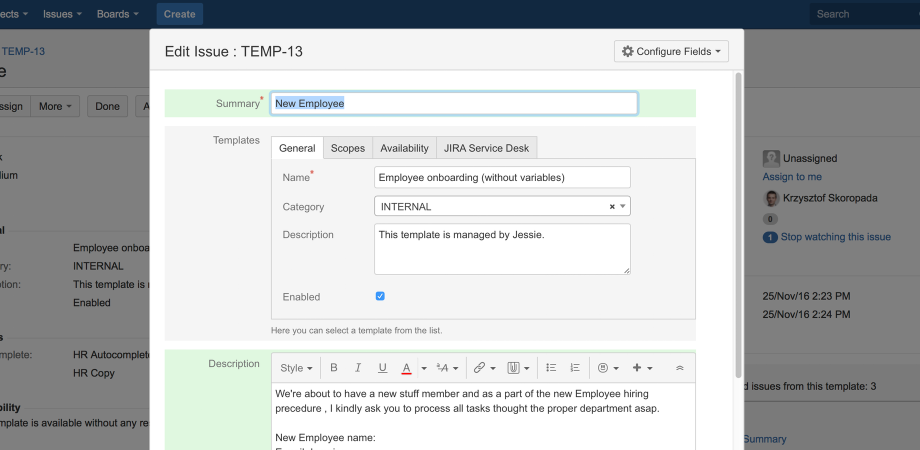This screenshot has height=450, width=920.
Task: Click the Summary input field
Action: (x=454, y=103)
